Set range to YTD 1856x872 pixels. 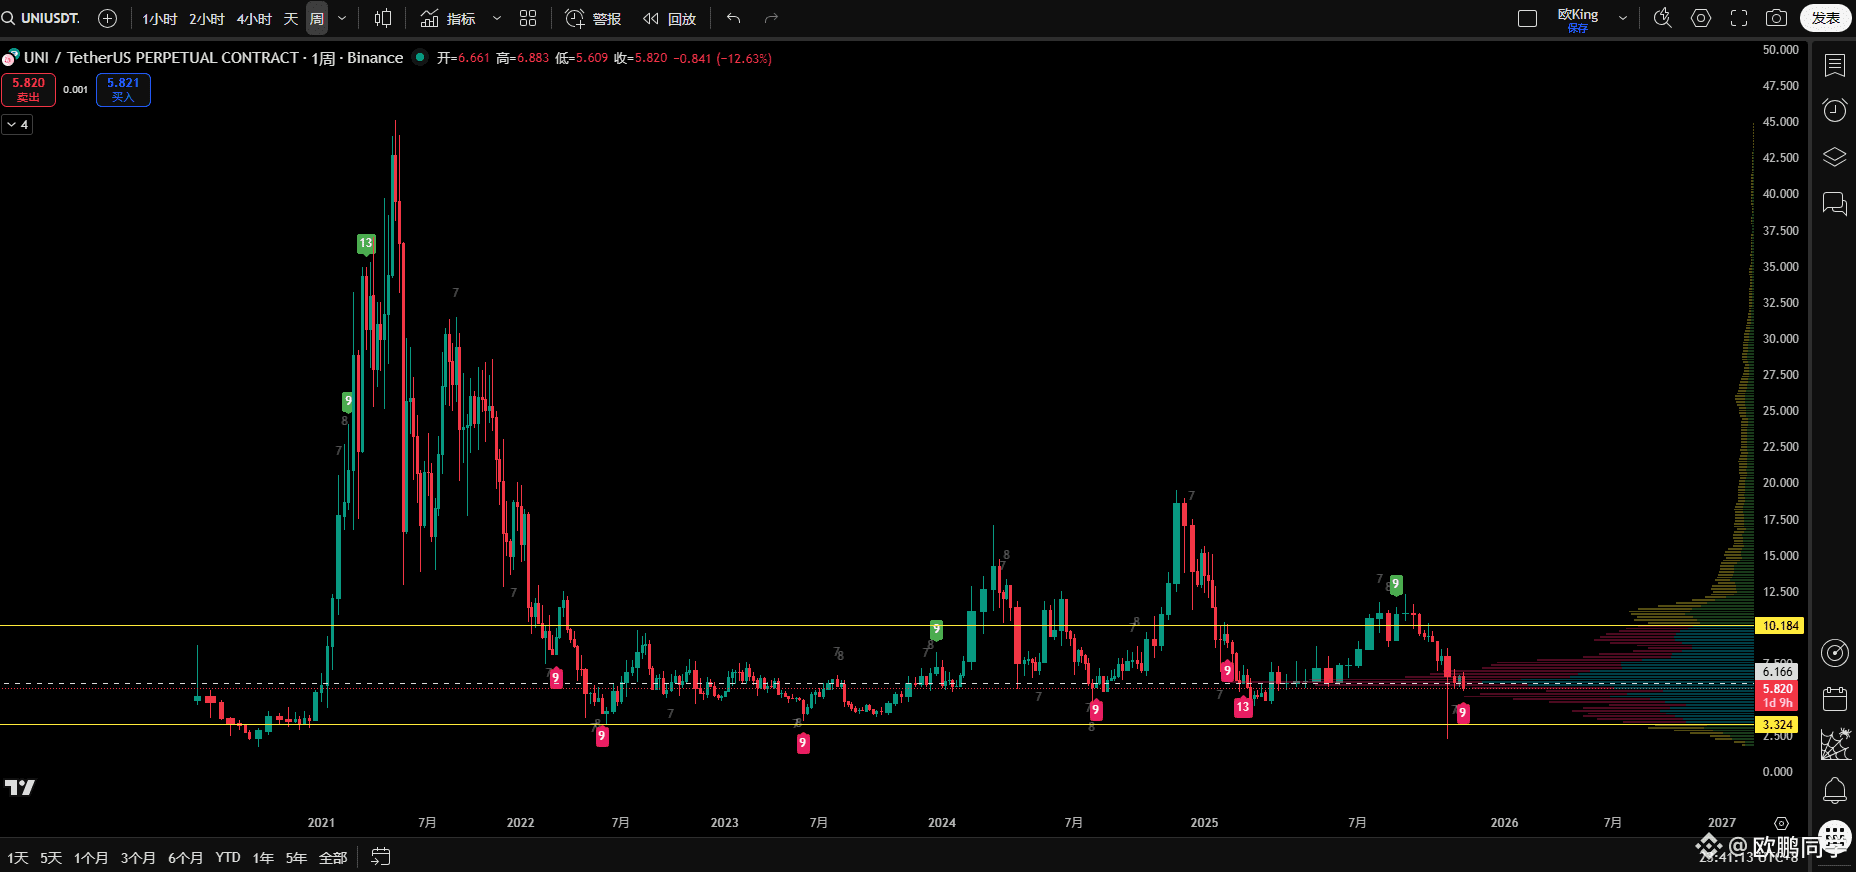(228, 857)
